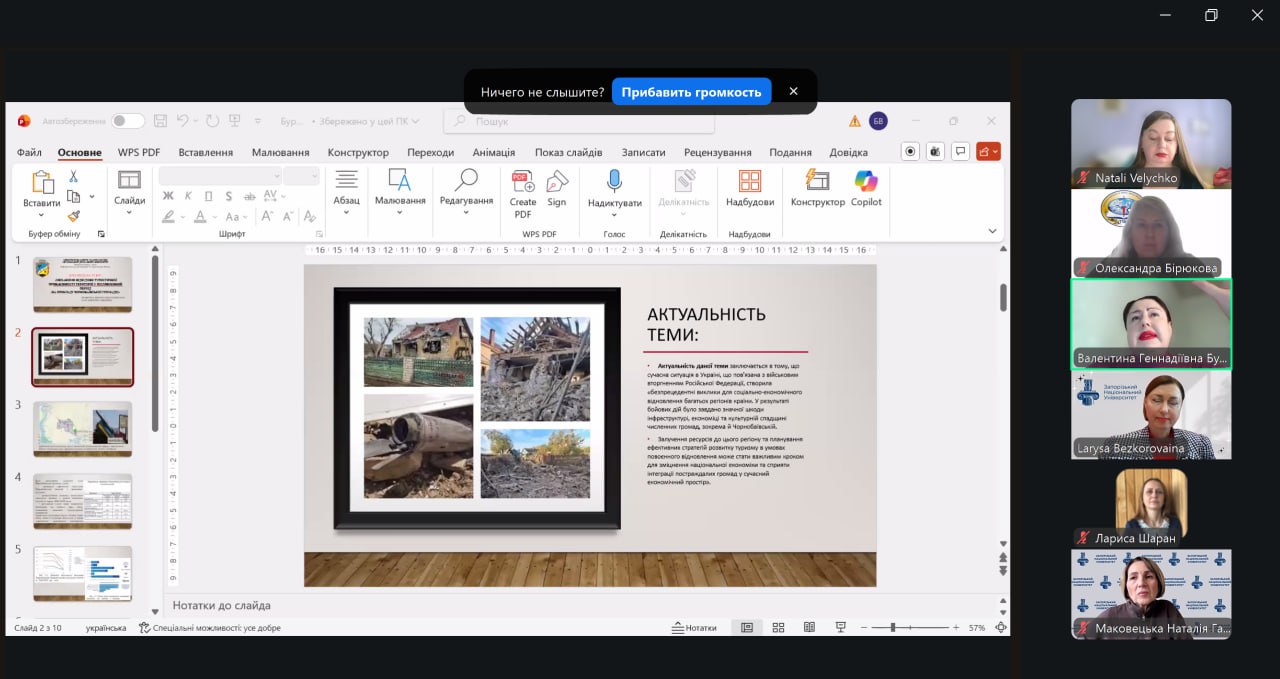Switch to slide sorter view icon
Viewport: 1280px width, 679px height.
pyautogui.click(x=778, y=628)
